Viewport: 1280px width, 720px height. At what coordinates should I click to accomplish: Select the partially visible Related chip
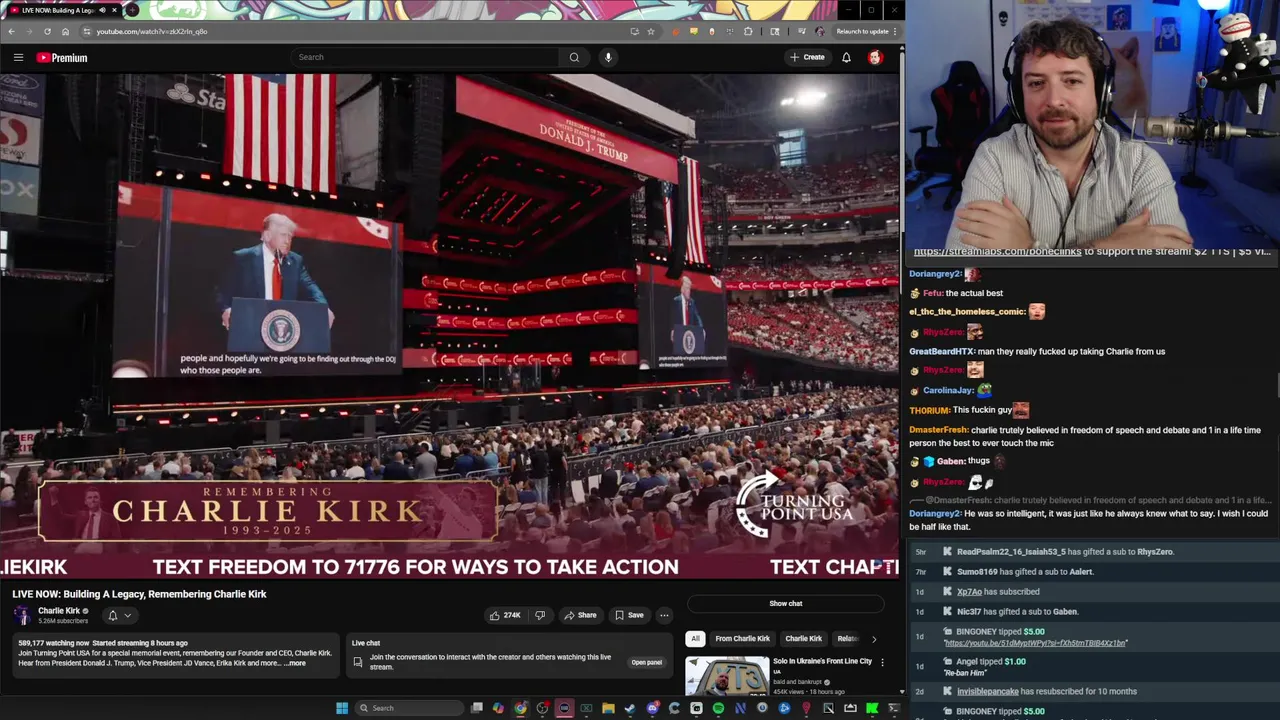[x=847, y=638]
